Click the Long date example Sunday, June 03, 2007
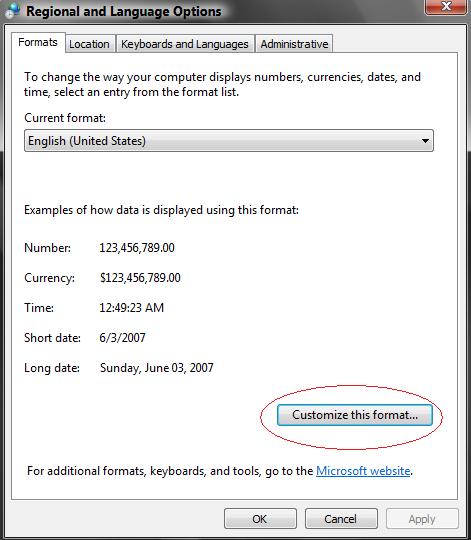 (157, 368)
